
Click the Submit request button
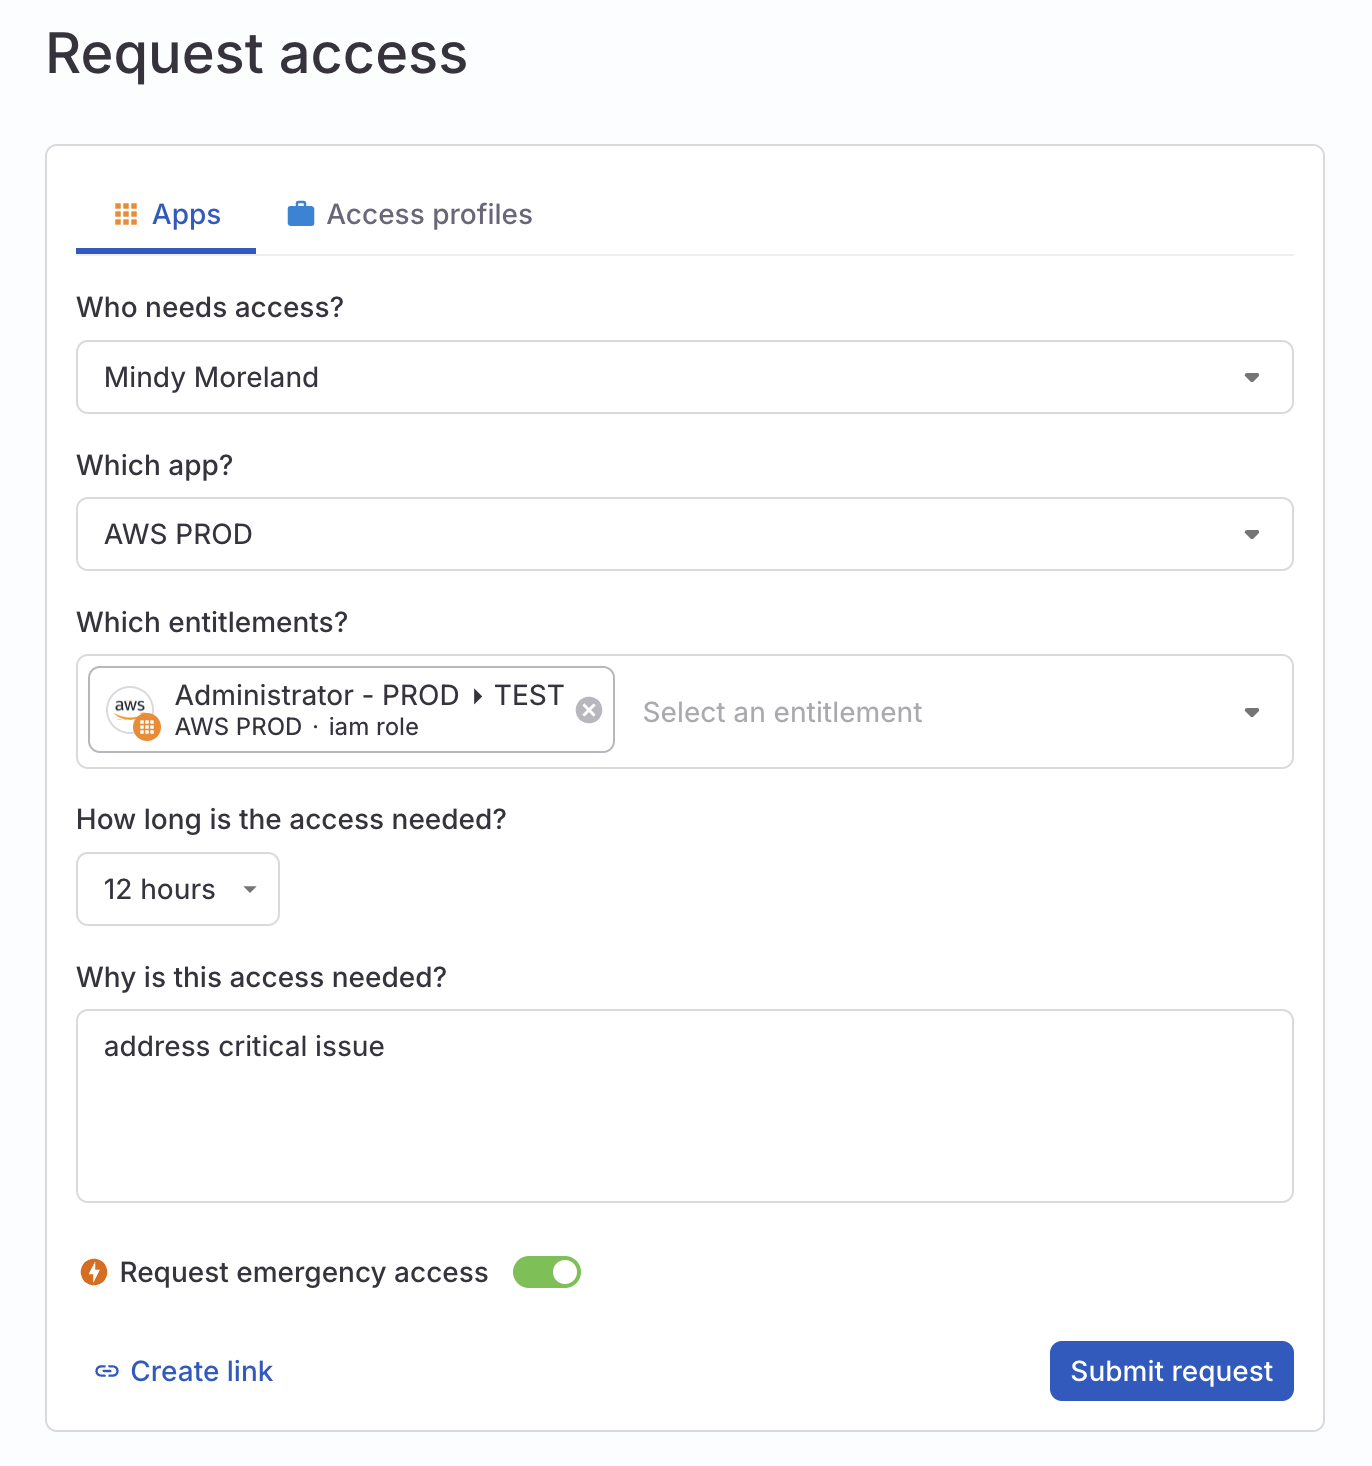(x=1171, y=1371)
